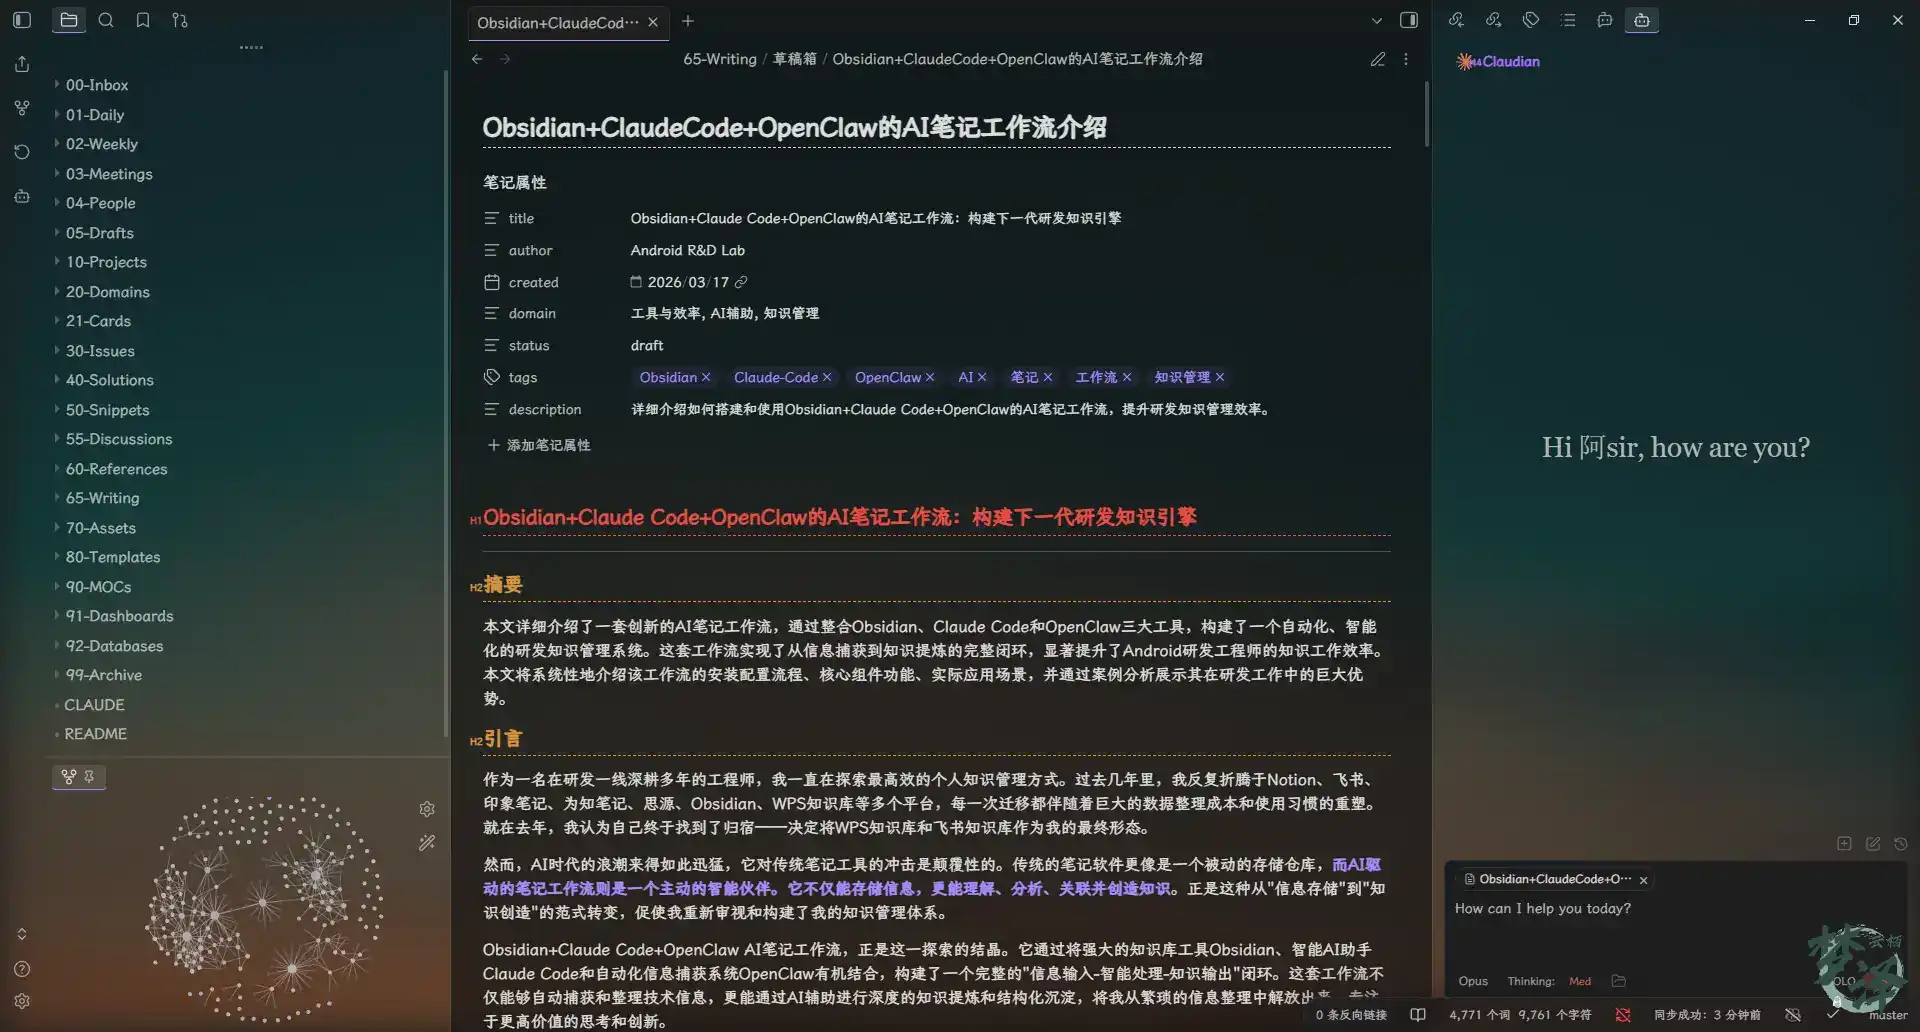Navigate back with the left arrow
The width and height of the screenshot is (1920, 1032).
477,59
